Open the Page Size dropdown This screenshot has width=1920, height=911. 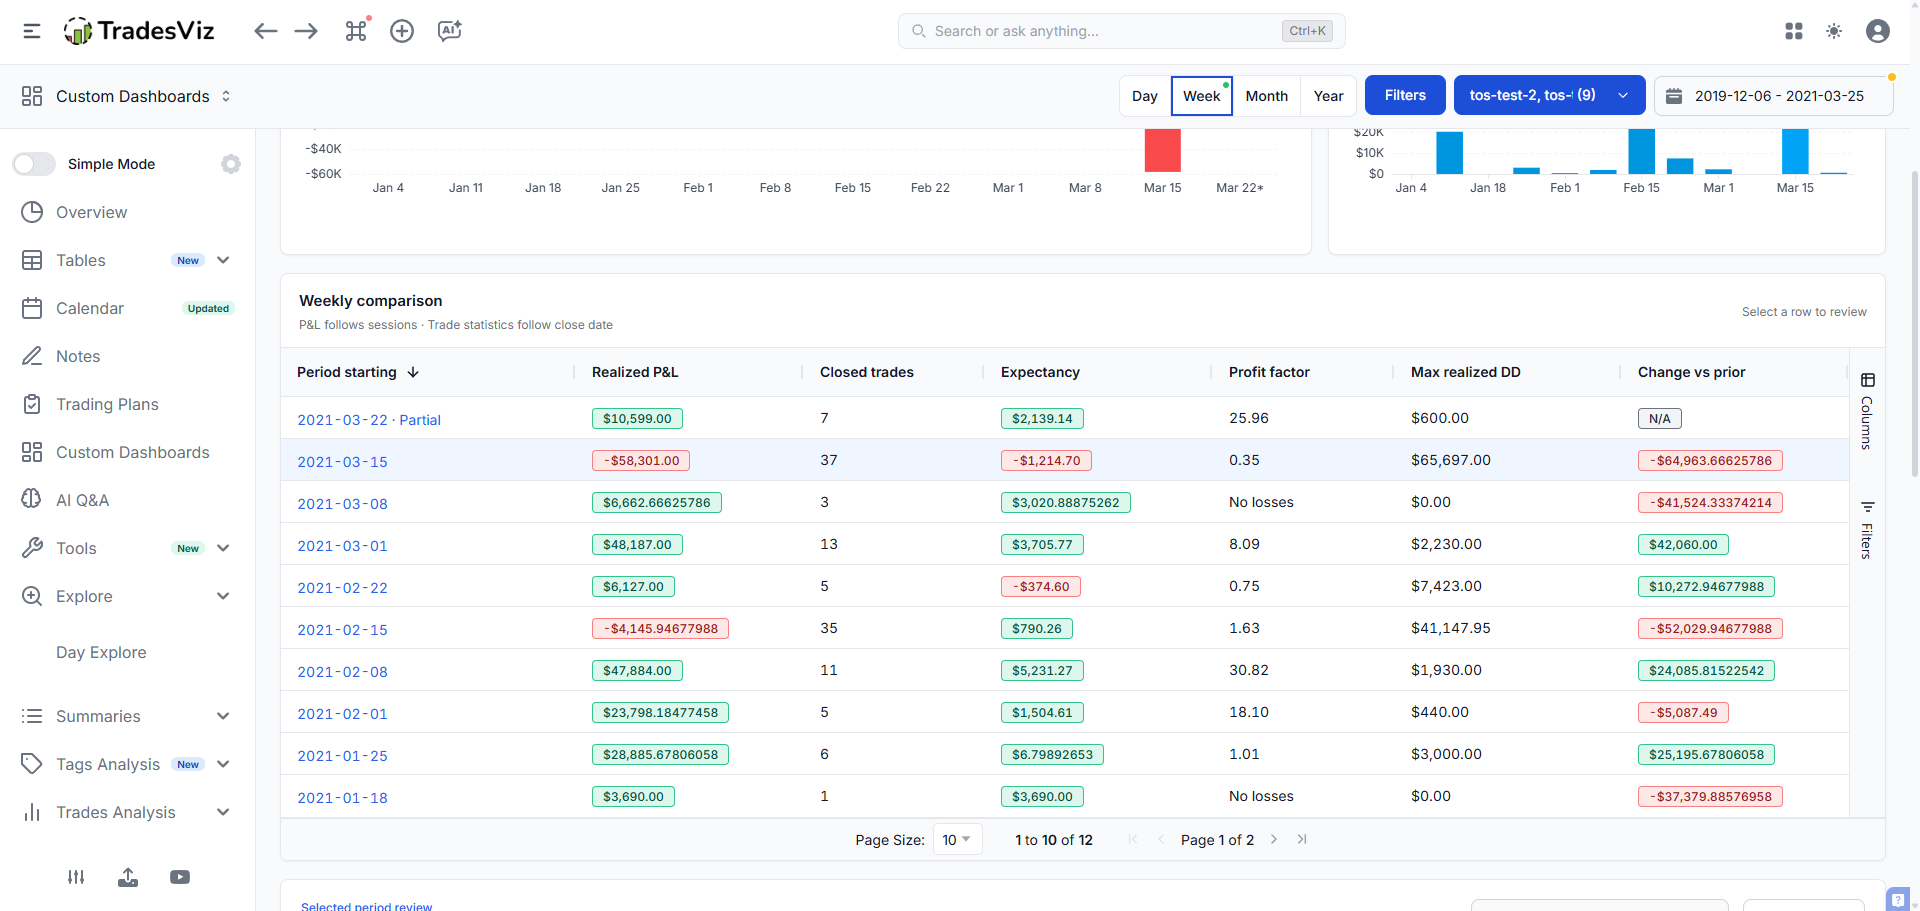[957, 840]
